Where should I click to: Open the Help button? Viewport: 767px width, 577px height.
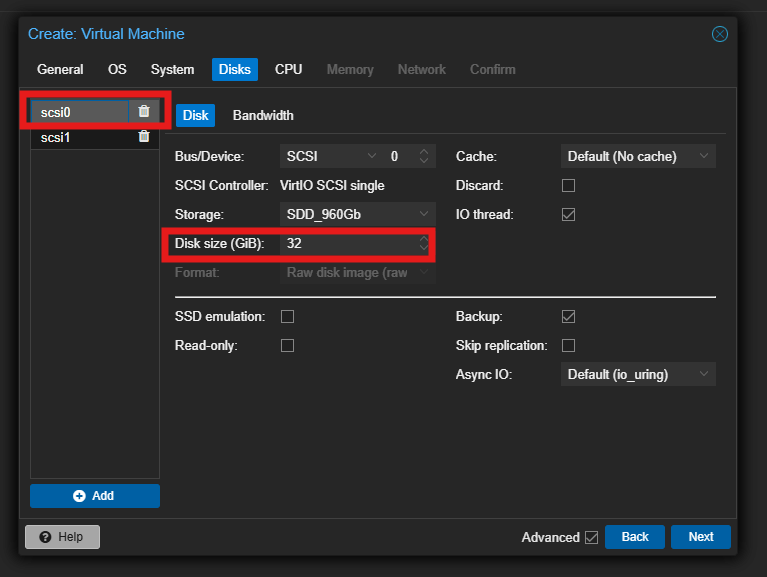coord(63,537)
